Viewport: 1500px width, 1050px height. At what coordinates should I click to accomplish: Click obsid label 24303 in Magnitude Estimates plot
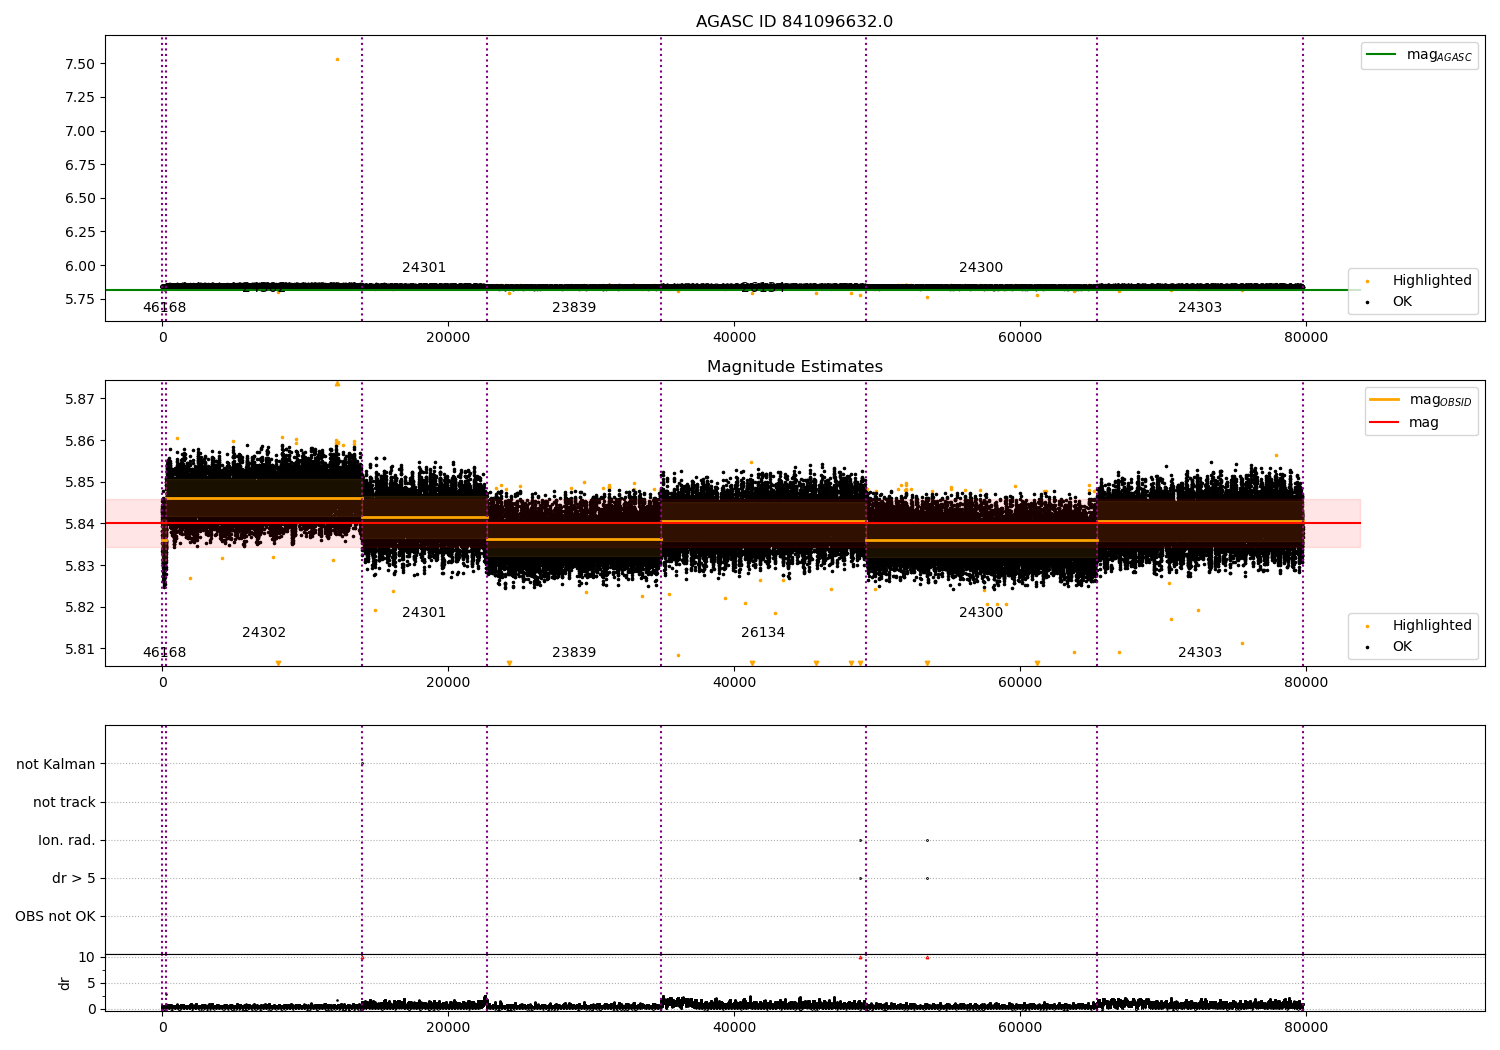click(1200, 653)
